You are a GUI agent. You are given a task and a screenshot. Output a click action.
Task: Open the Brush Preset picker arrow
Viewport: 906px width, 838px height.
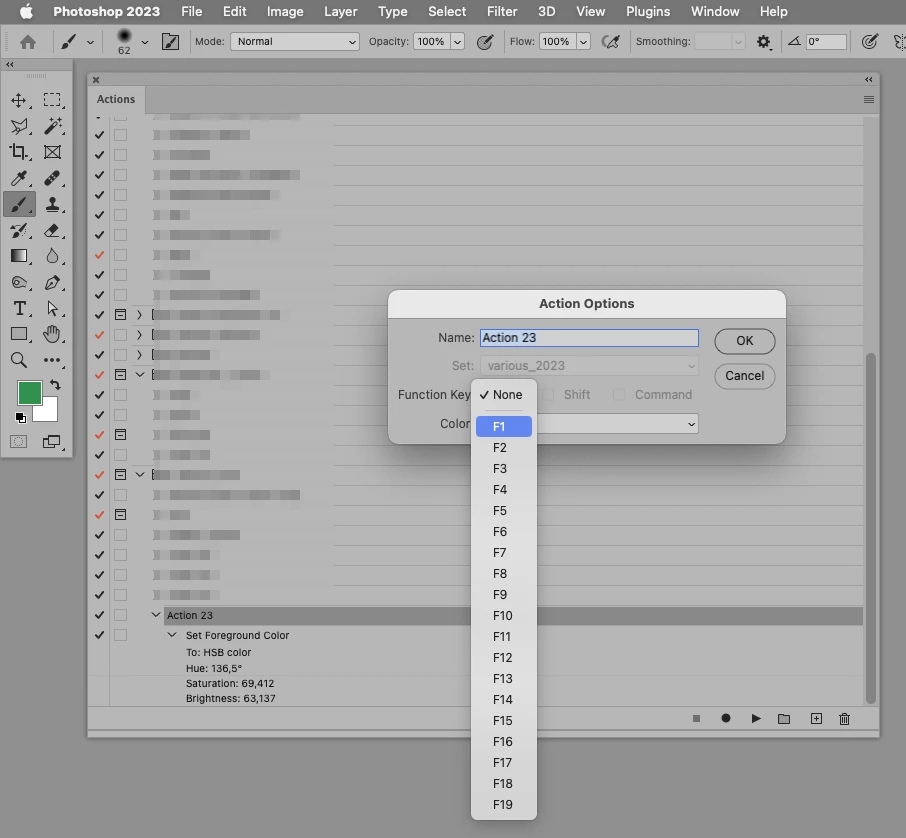click(145, 42)
